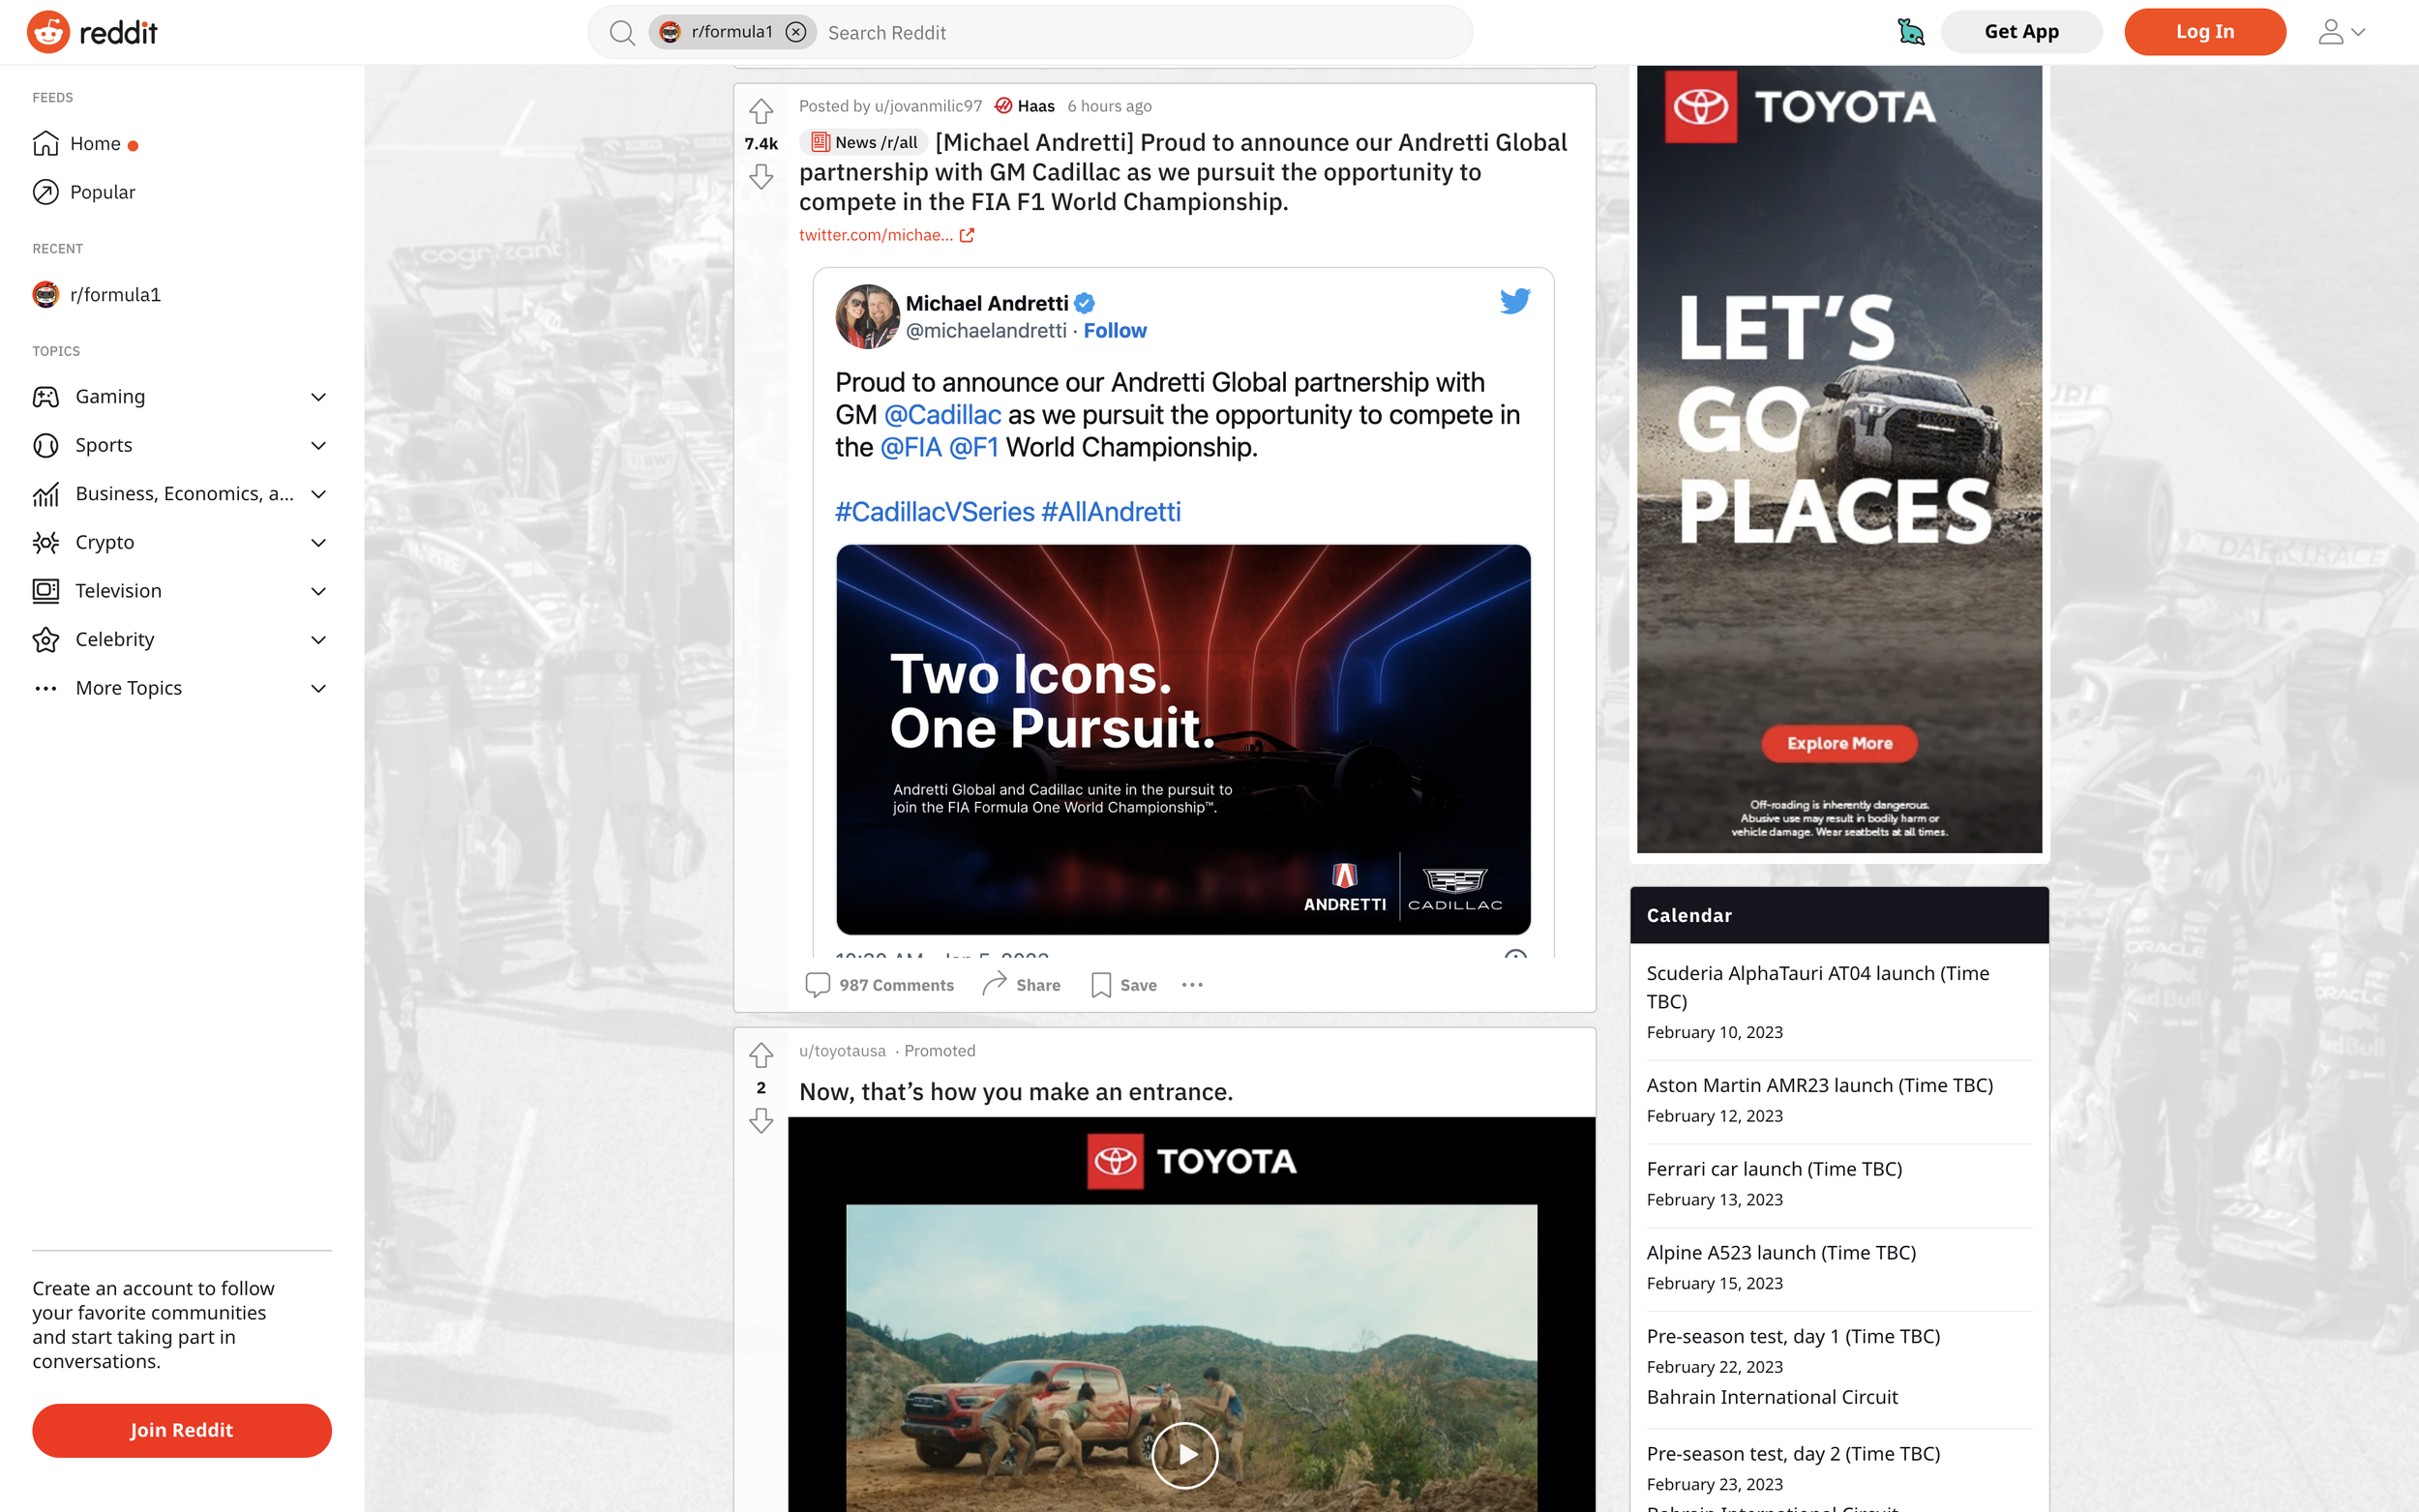Open the Aston Martin AMR23 launch entry
Image resolution: width=2419 pixels, height=1512 pixels.
coord(1820,1085)
